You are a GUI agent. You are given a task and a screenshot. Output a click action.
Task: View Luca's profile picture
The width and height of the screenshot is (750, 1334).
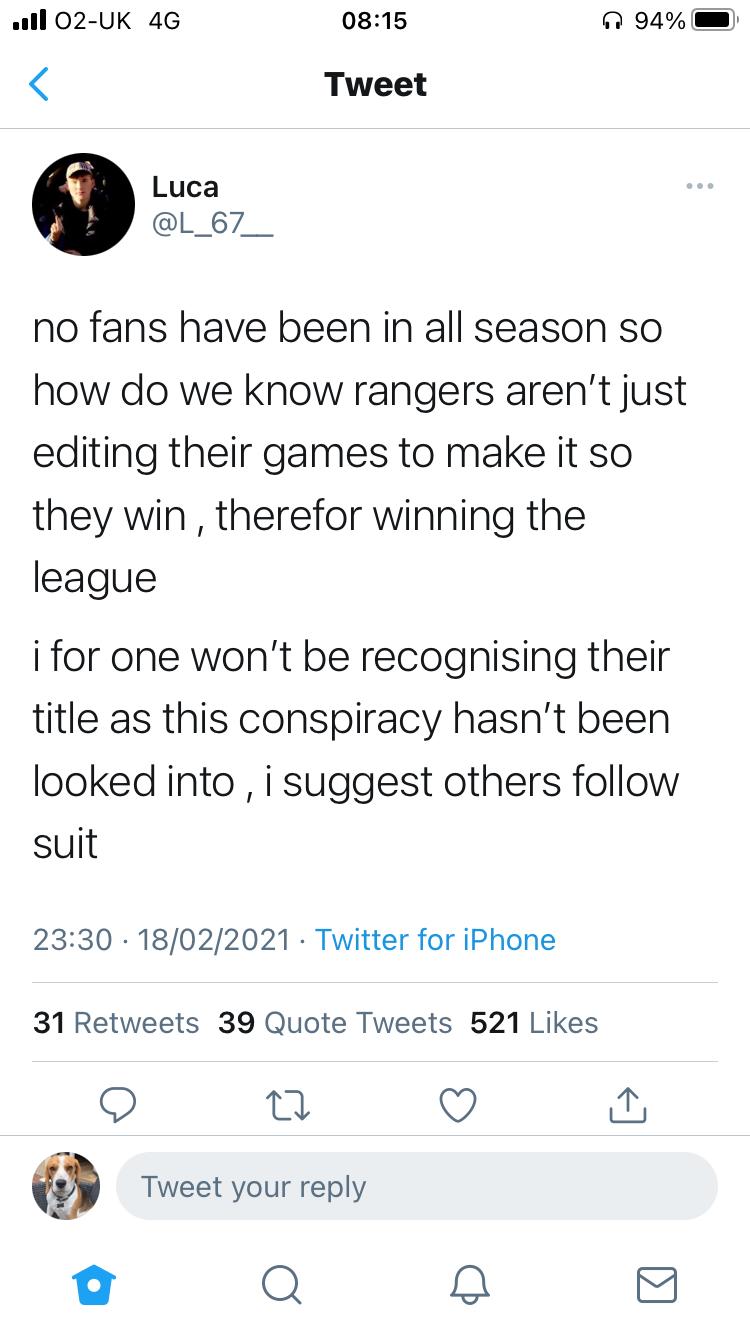84,205
